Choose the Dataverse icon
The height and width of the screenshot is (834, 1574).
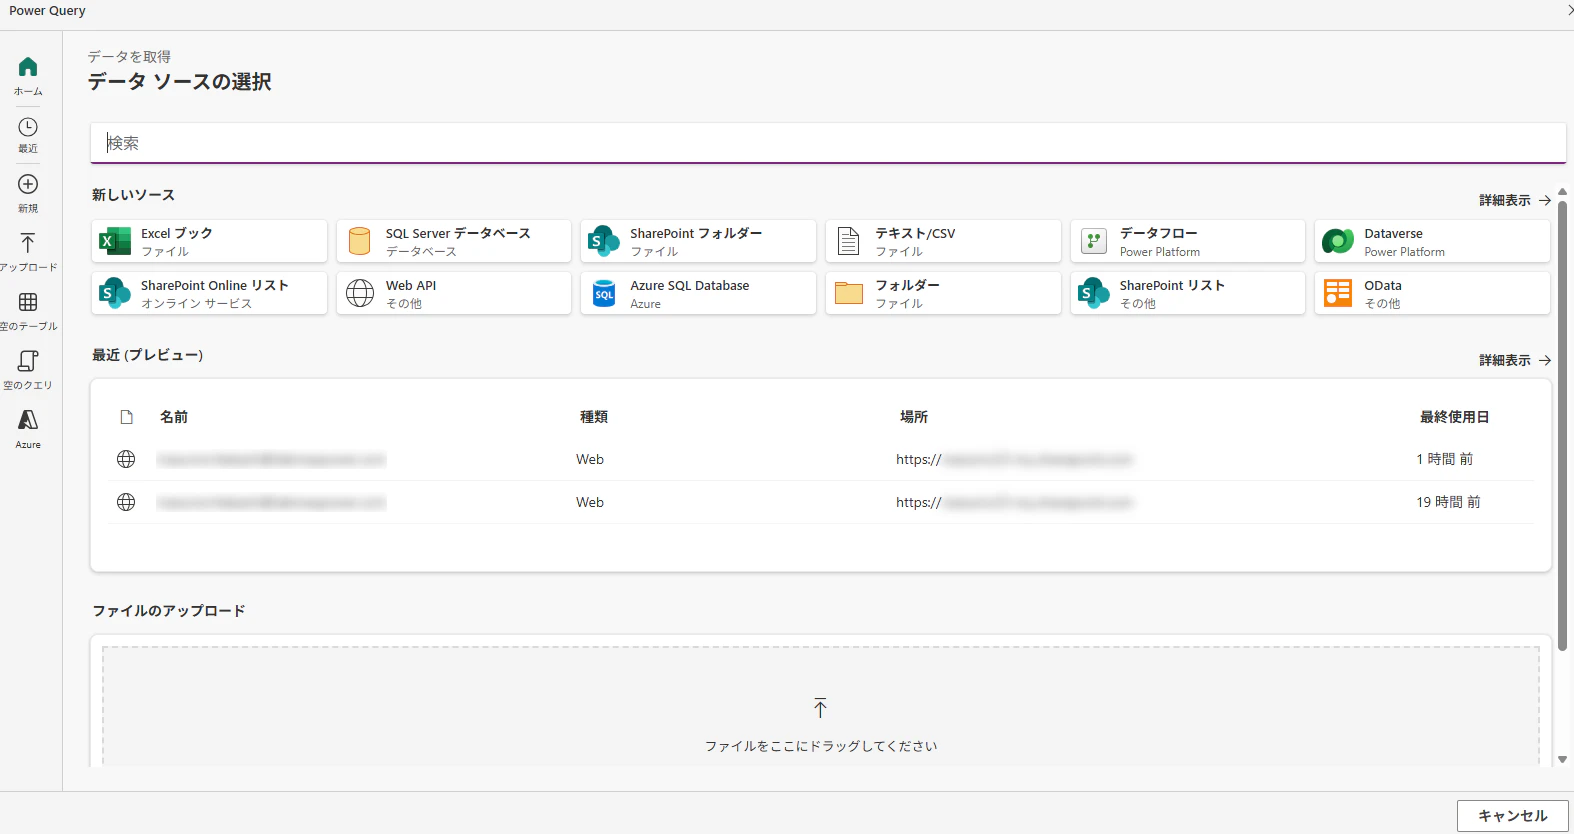[1338, 241]
